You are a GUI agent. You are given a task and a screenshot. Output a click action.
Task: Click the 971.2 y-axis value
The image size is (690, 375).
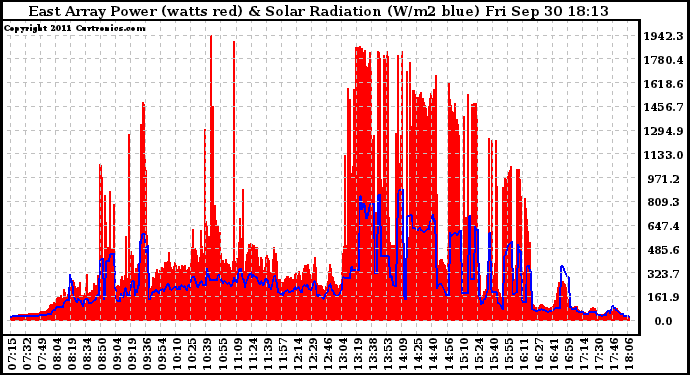(x=665, y=179)
